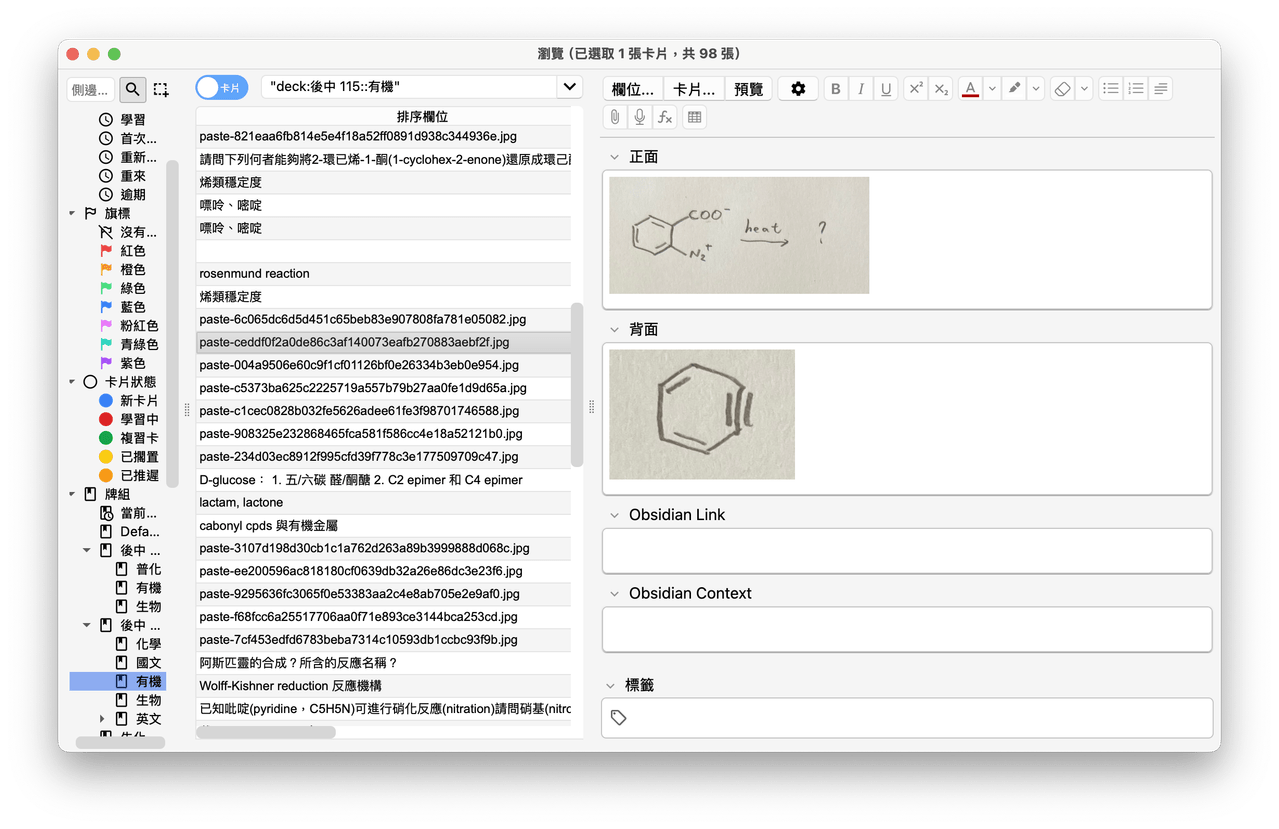Open the search query dropdown arrow
The image size is (1279, 829).
click(569, 87)
